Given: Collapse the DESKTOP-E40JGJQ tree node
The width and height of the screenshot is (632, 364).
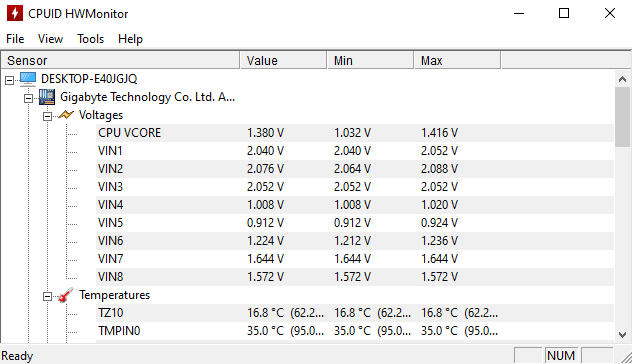Looking at the screenshot, I should tap(9, 80).
